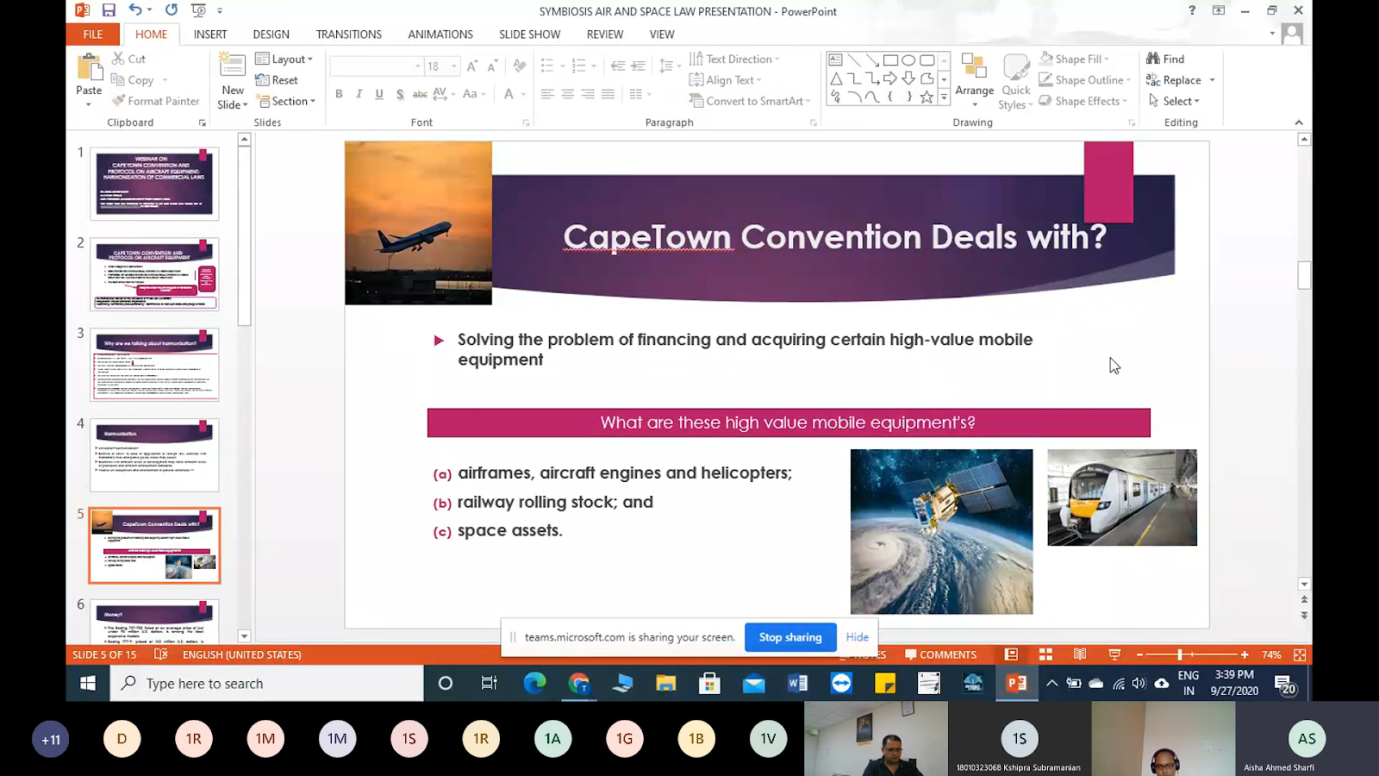The image size is (1379, 776).
Task: Toggle Bold formatting
Action: coord(339,94)
